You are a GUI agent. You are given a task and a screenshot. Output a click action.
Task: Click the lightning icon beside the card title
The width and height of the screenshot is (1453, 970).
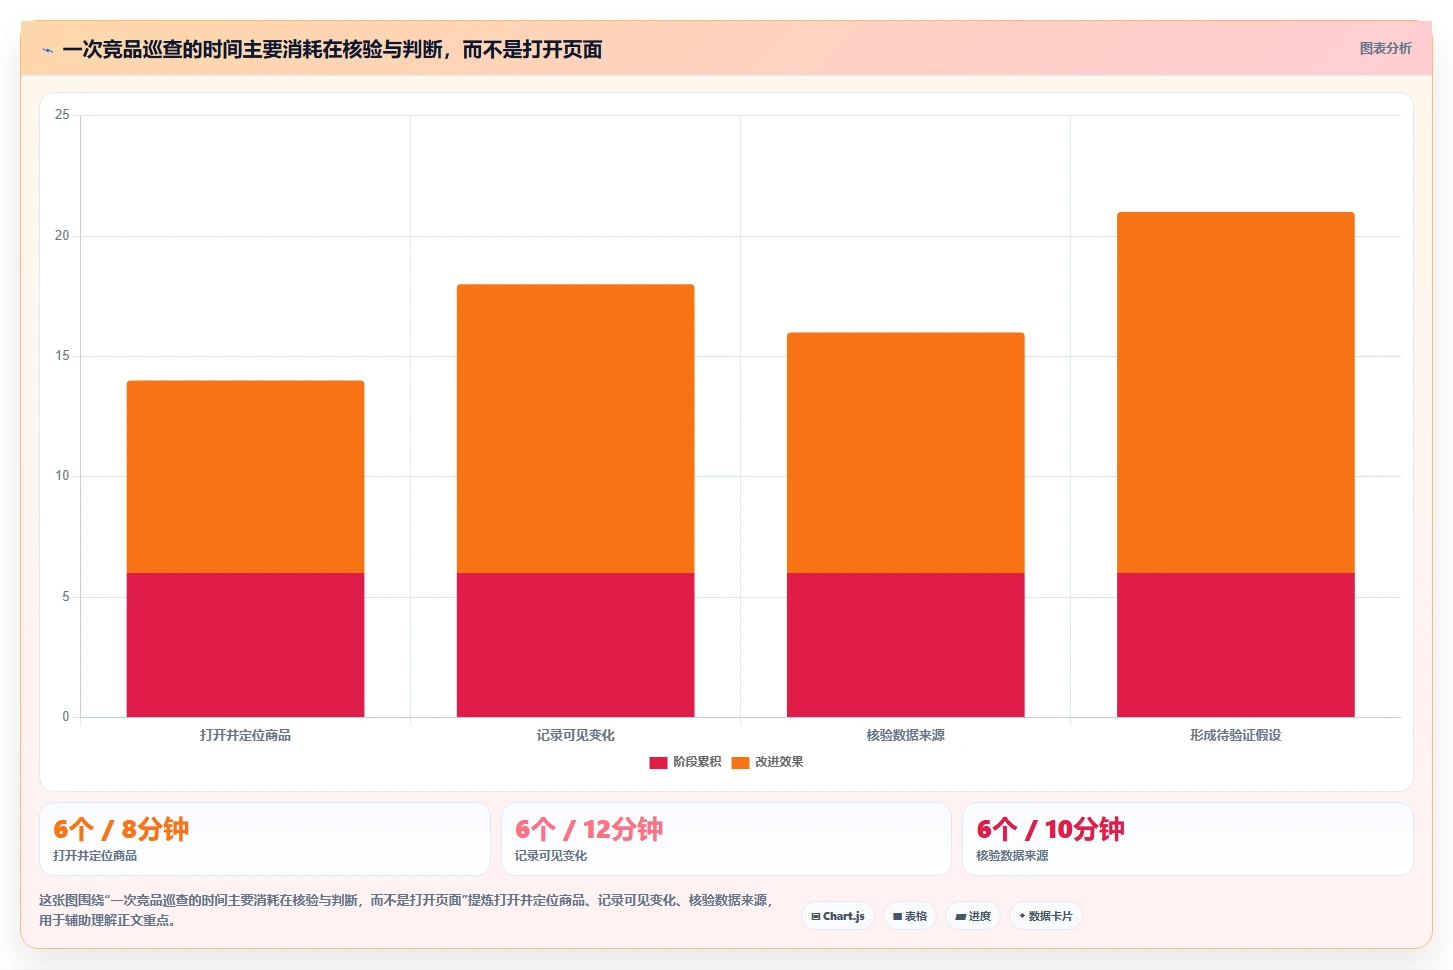(x=47, y=50)
